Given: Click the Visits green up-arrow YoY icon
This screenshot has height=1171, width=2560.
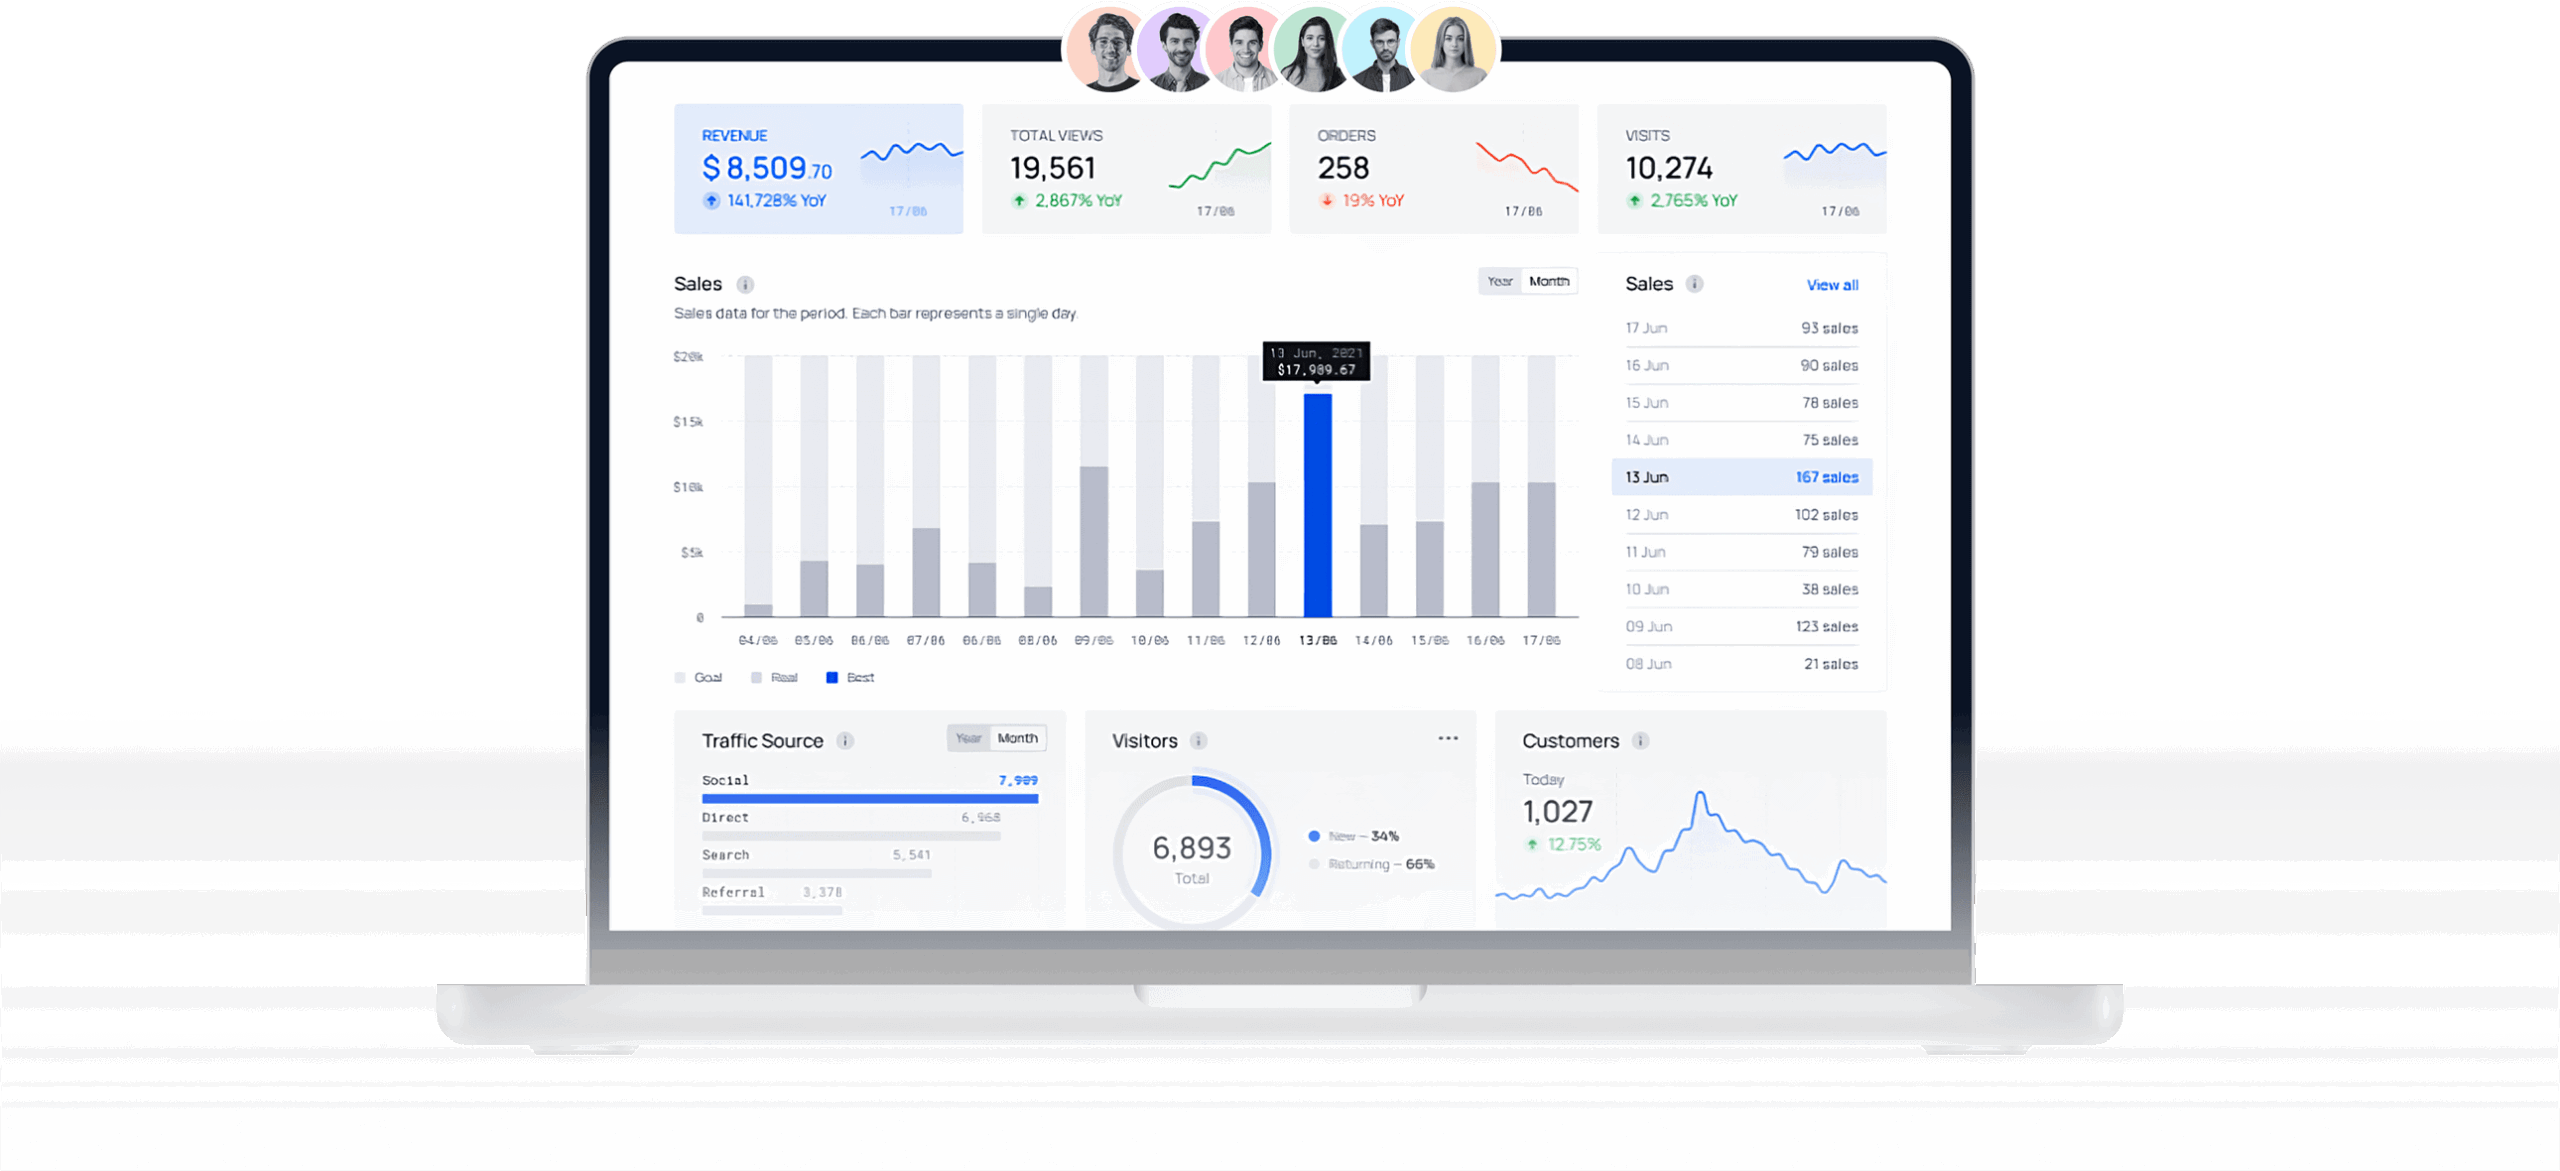Looking at the screenshot, I should pos(1634,201).
